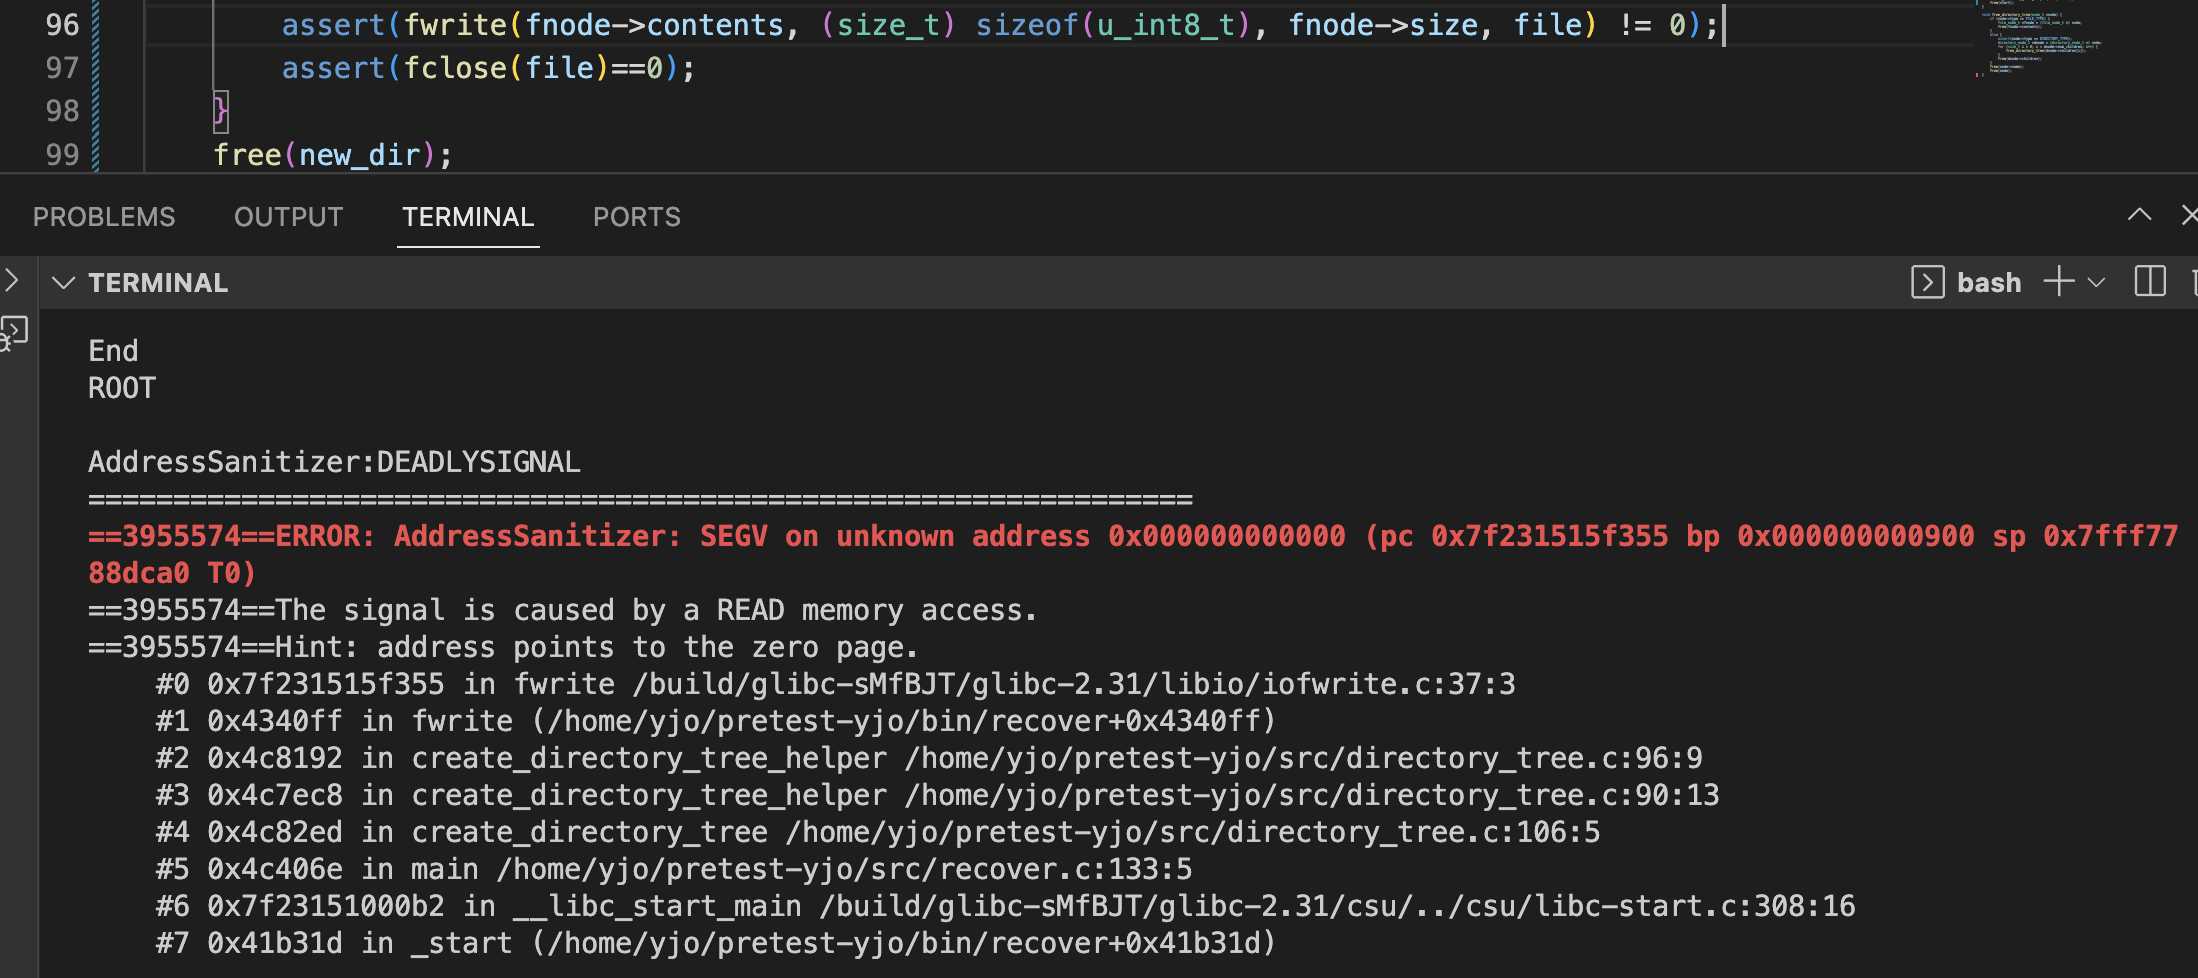Image resolution: width=2198 pixels, height=978 pixels.
Task: Follow the recover.c:133:5 stack trace link
Action: [845, 869]
